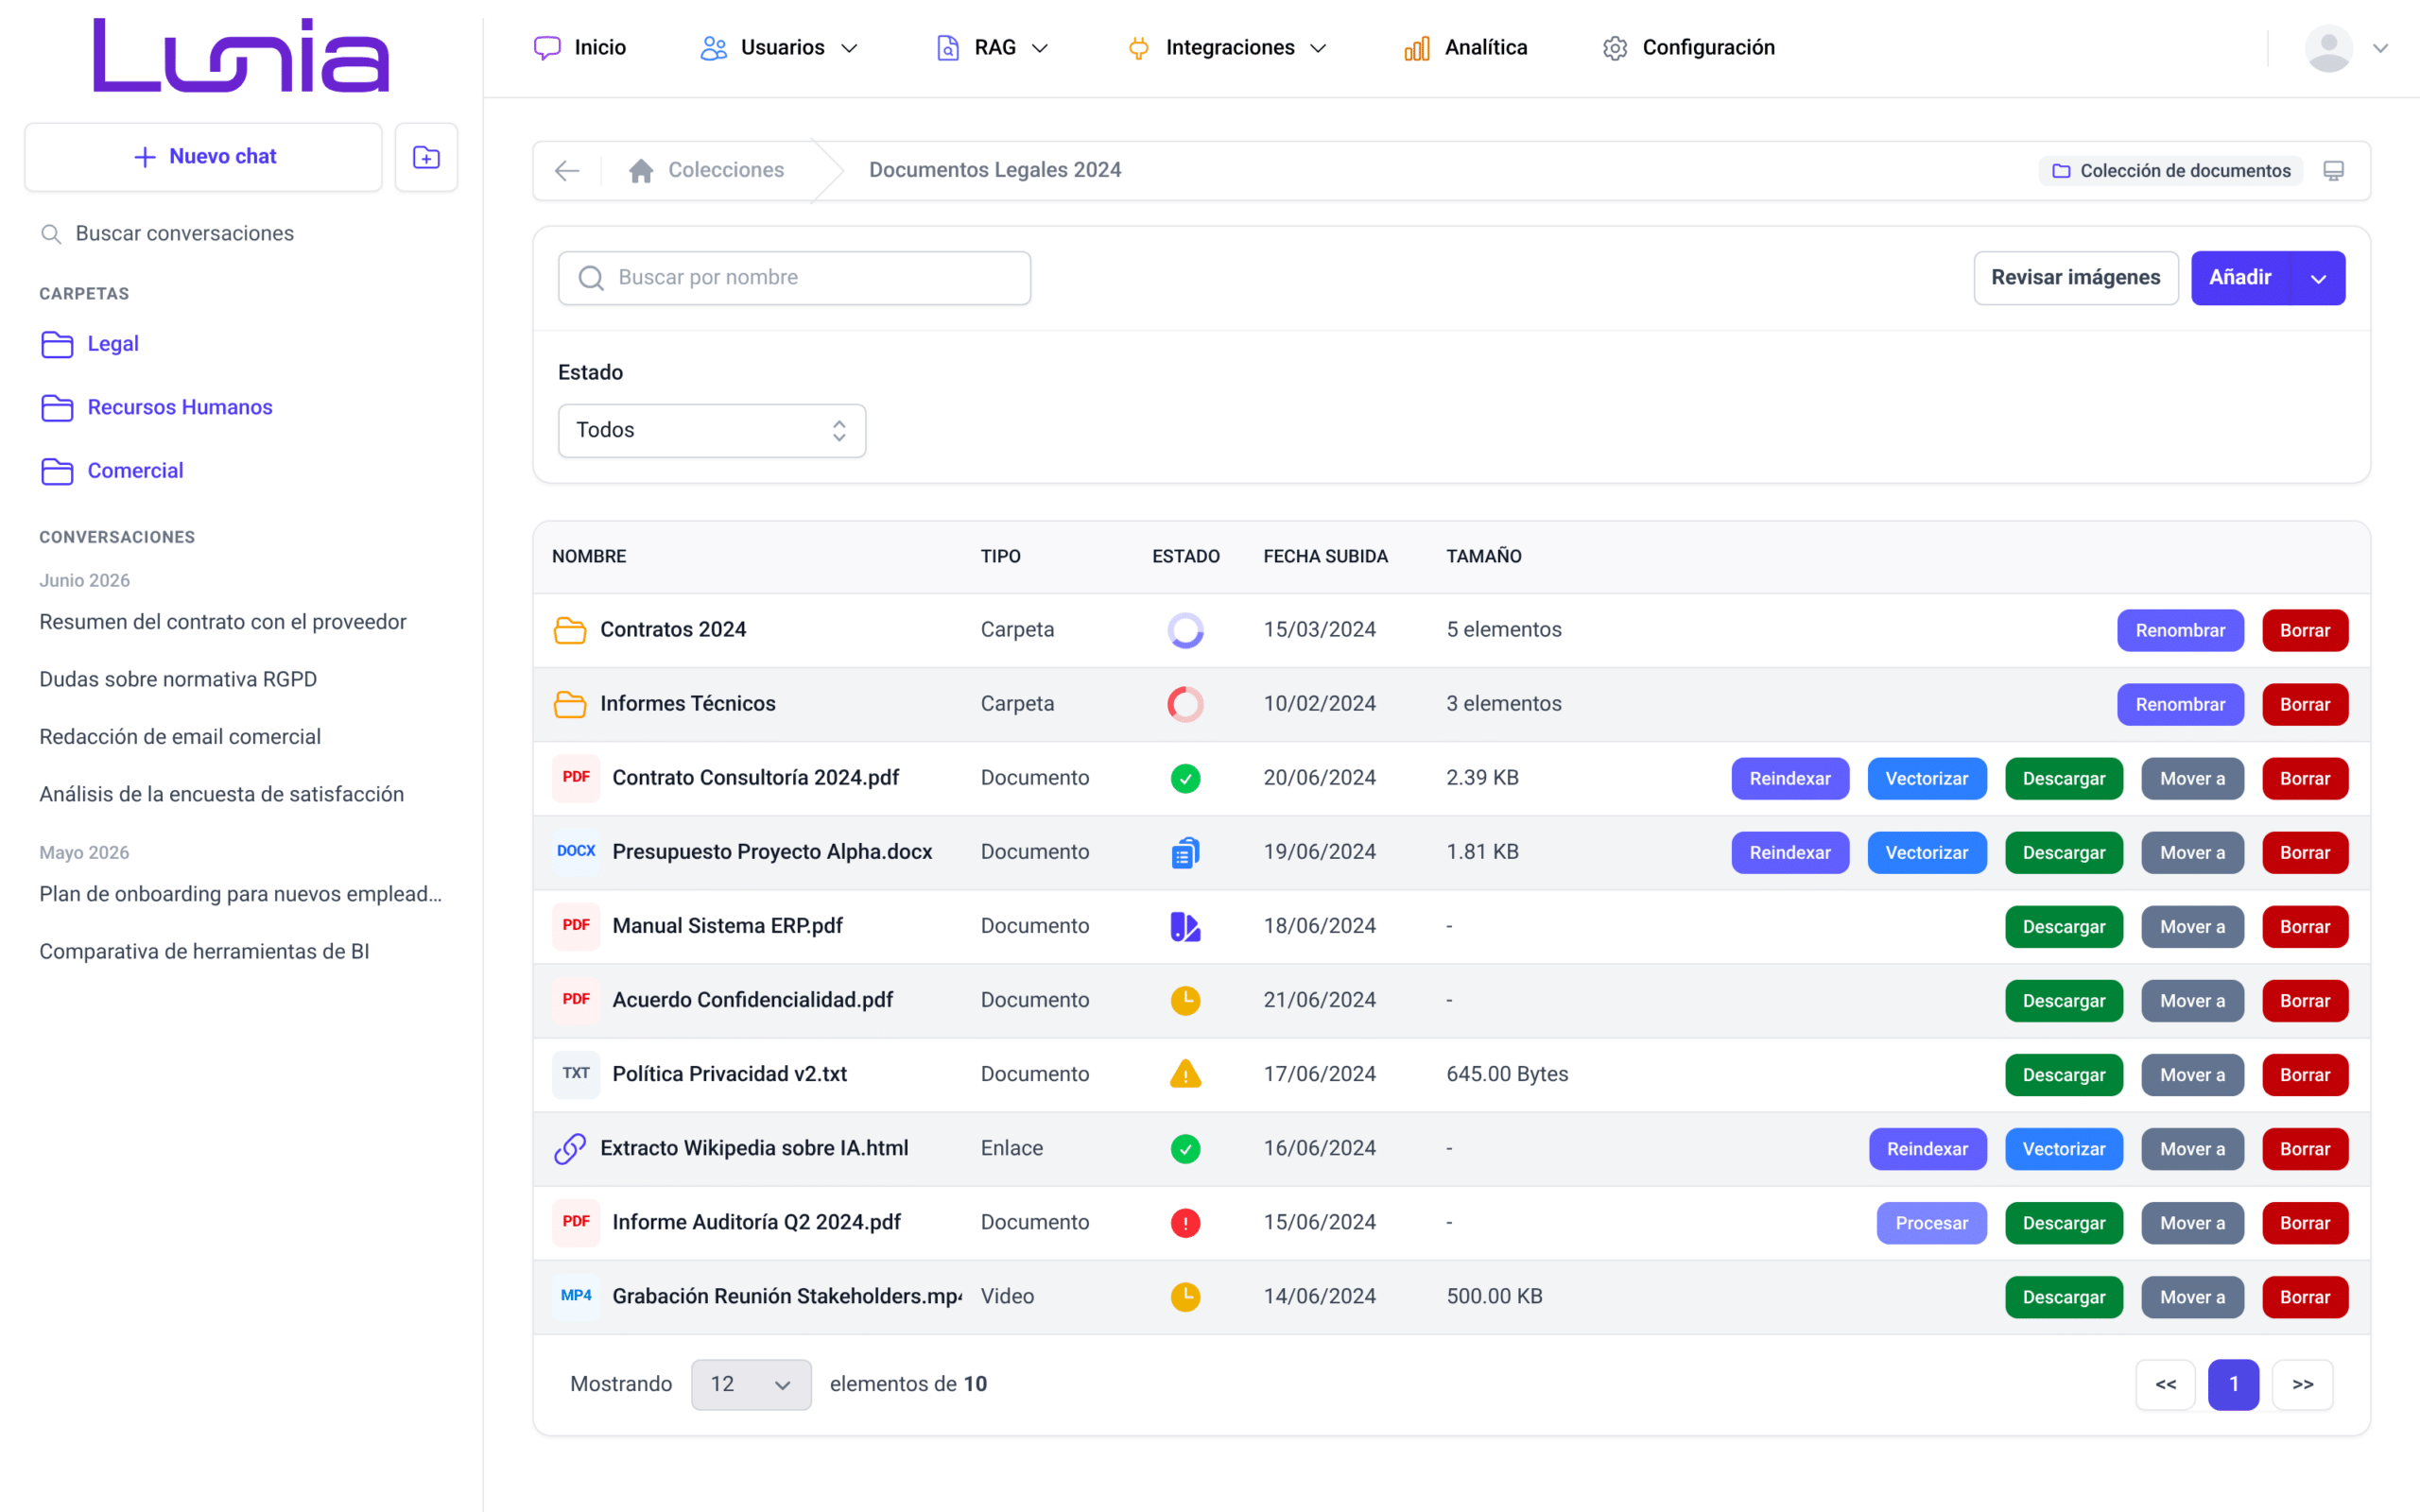Click the DOCX icon of Presupuesto Proyecto Alpha
Image resolution: width=2420 pixels, height=1512 pixels.
coord(576,852)
